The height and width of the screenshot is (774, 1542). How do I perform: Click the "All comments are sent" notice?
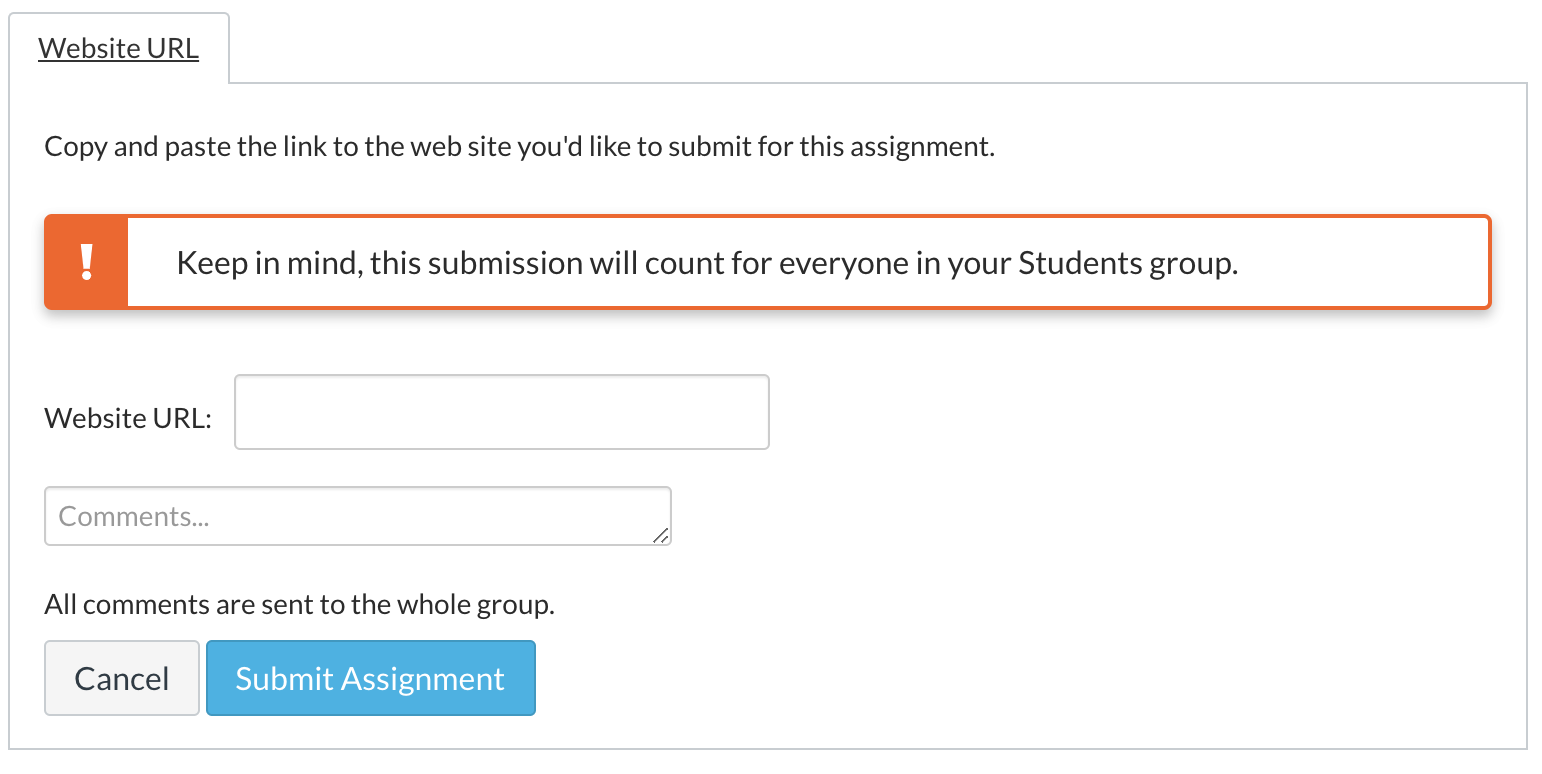click(299, 604)
